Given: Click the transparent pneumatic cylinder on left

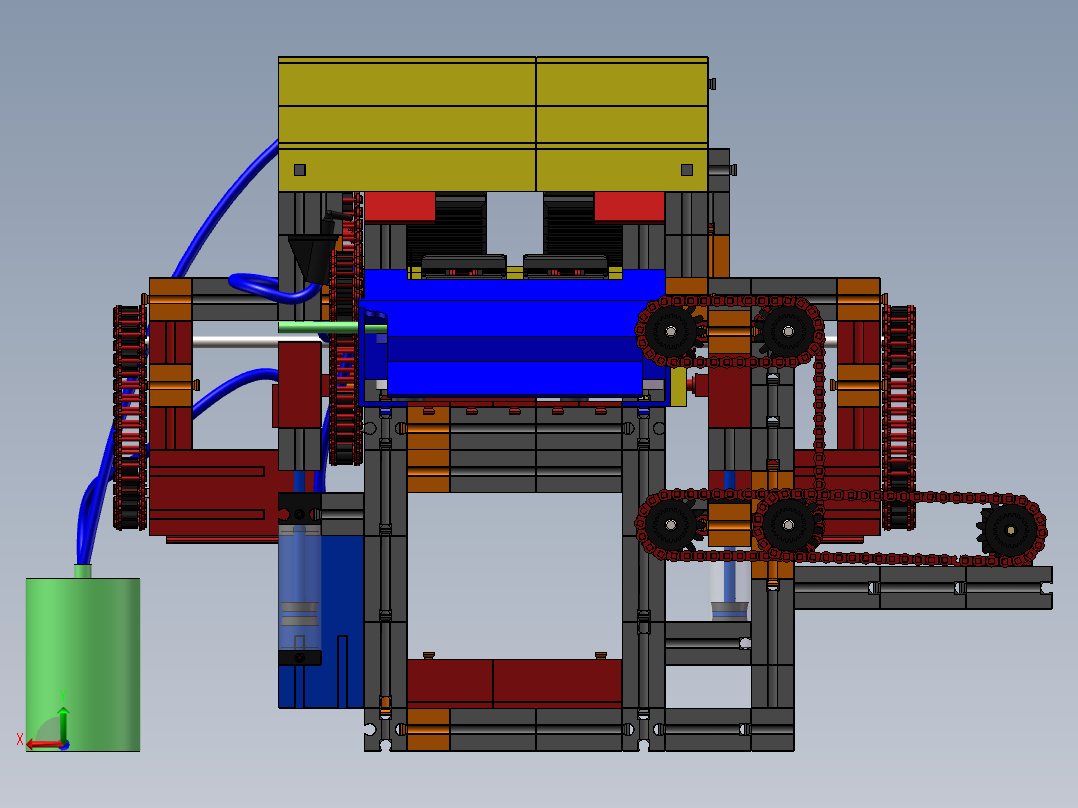Looking at the screenshot, I should point(299,586).
